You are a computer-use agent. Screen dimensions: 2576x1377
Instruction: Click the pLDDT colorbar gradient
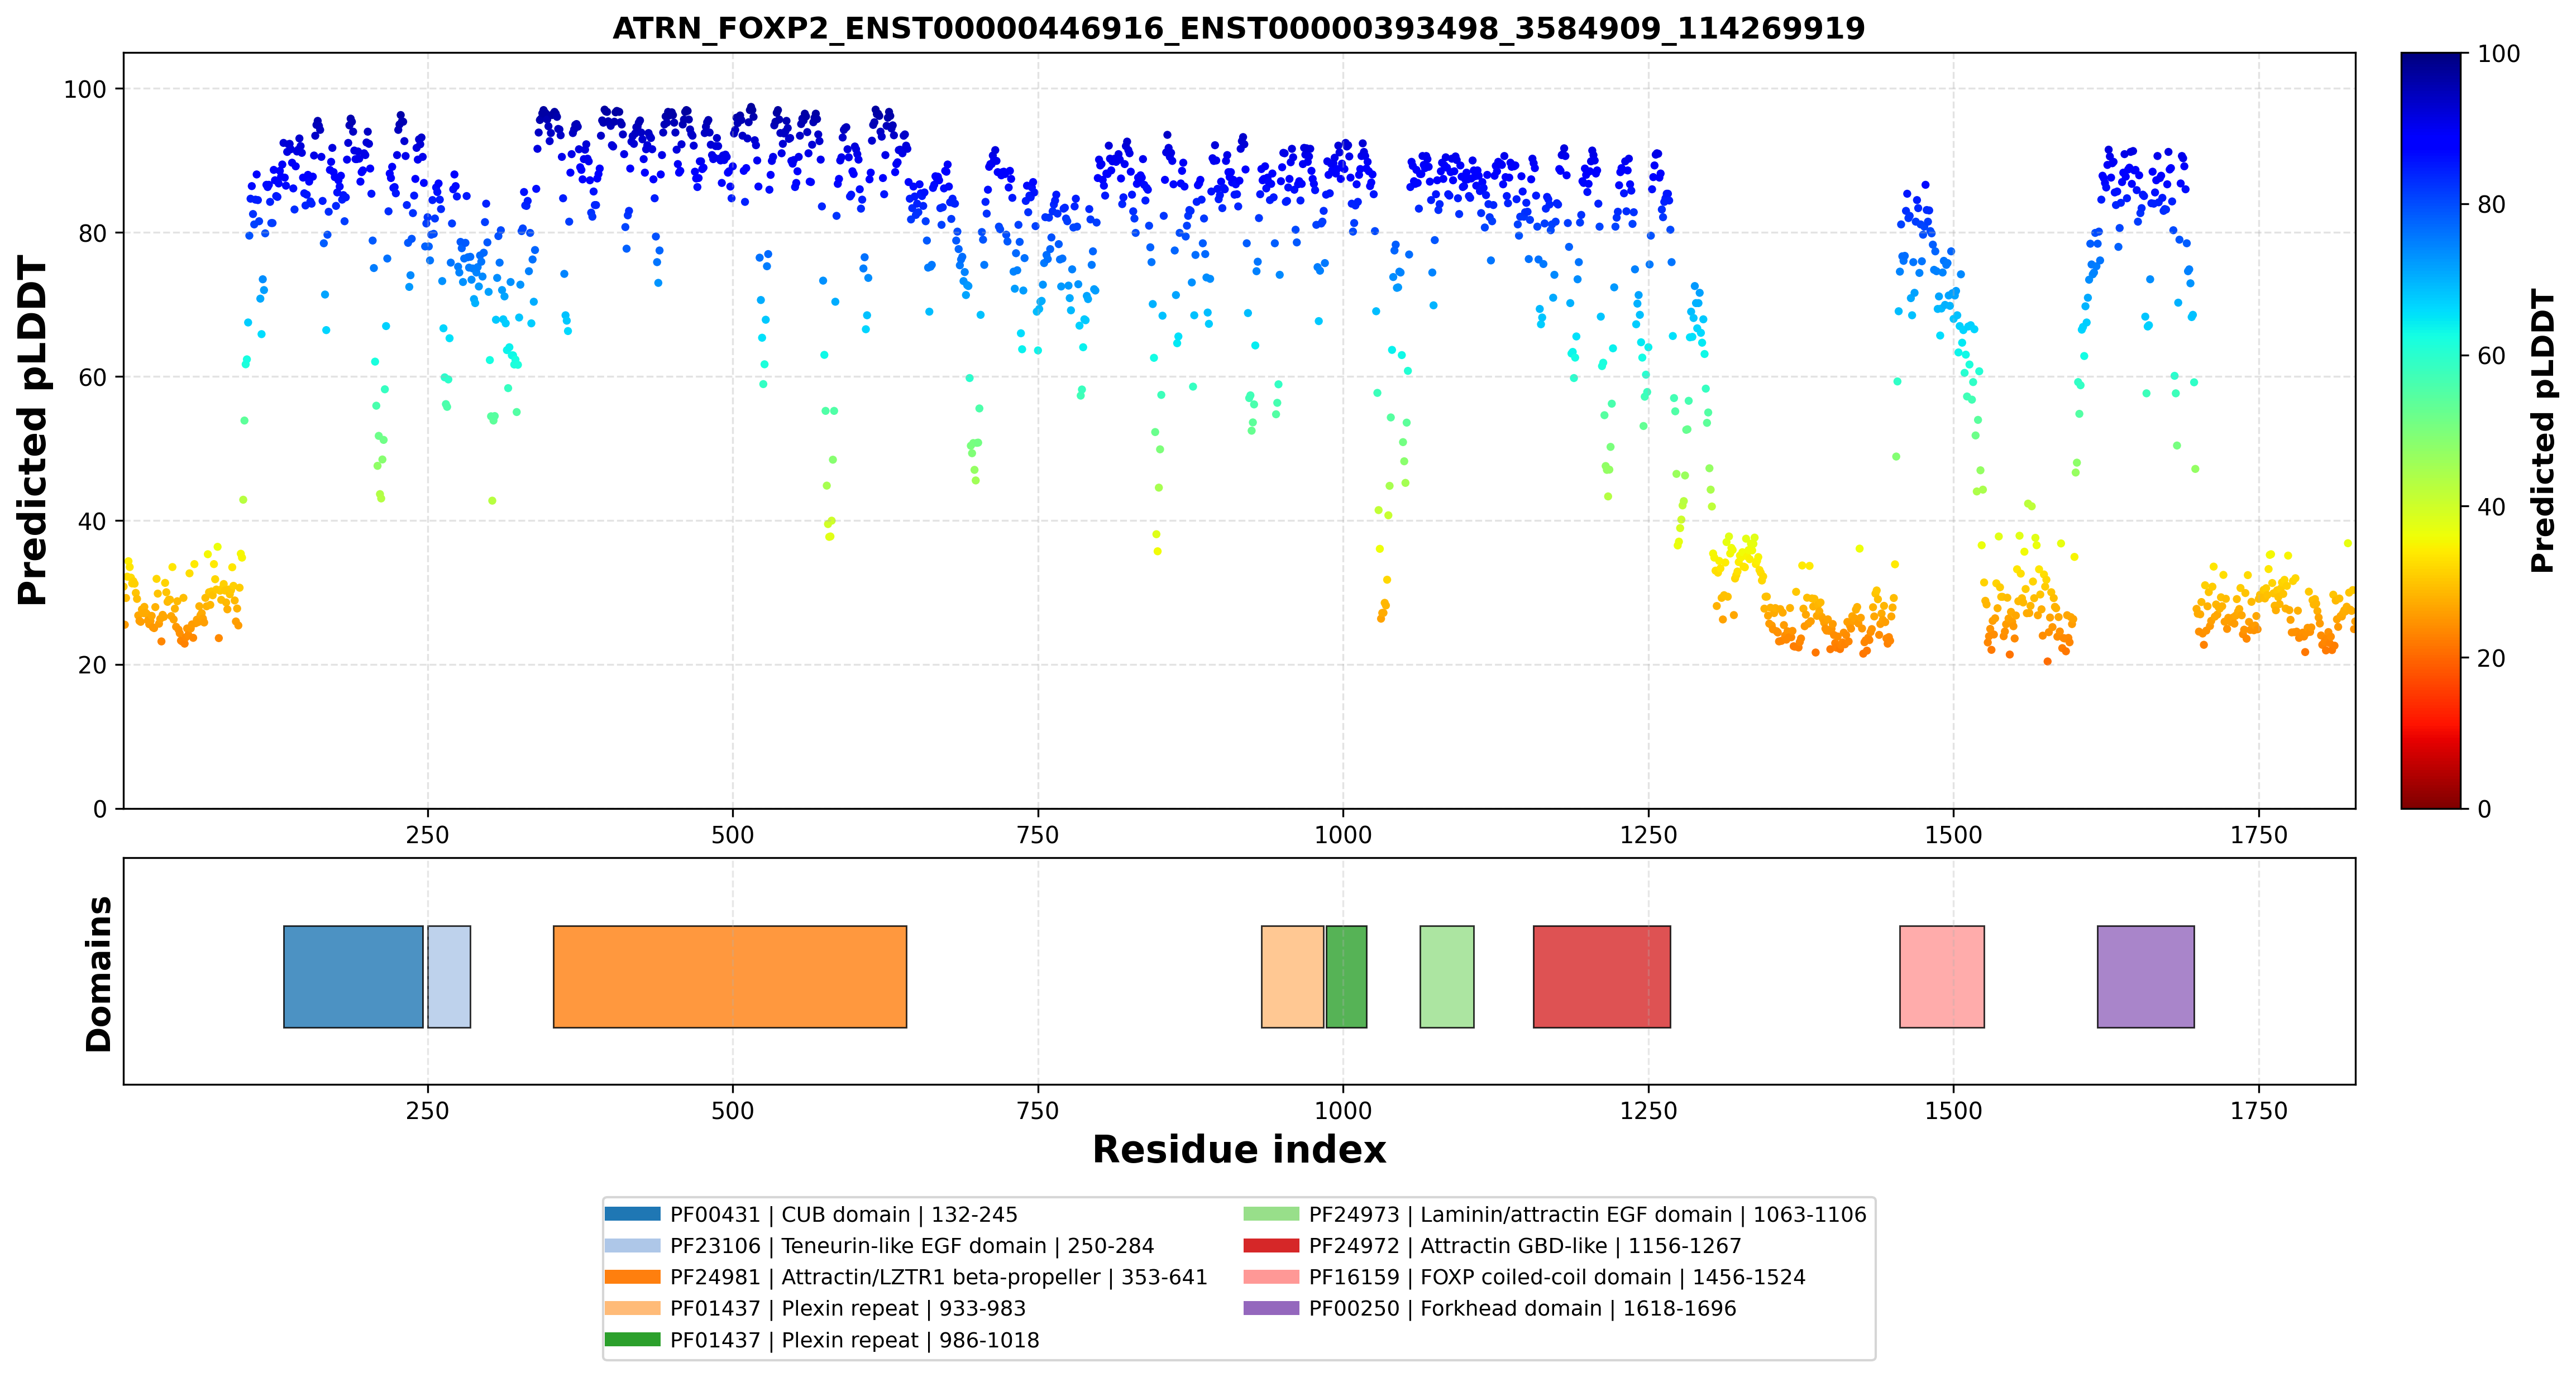pos(2431,430)
